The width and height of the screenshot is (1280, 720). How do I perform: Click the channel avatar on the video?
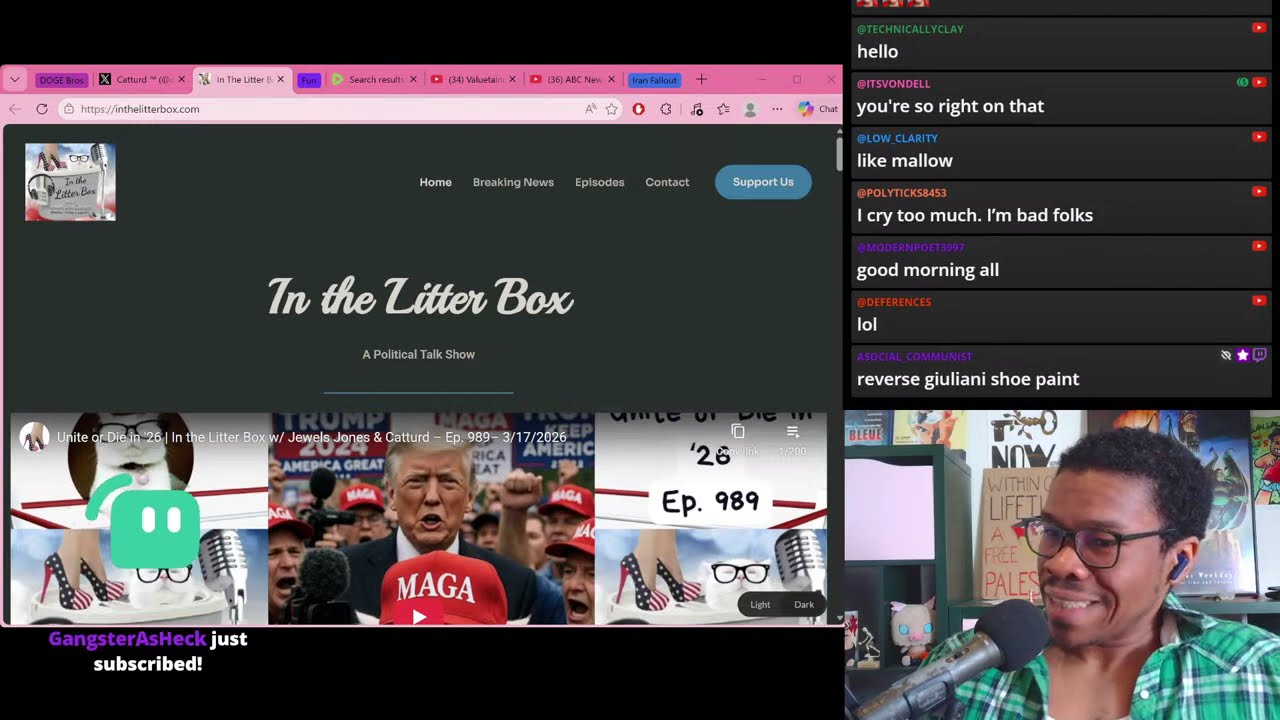(35, 437)
